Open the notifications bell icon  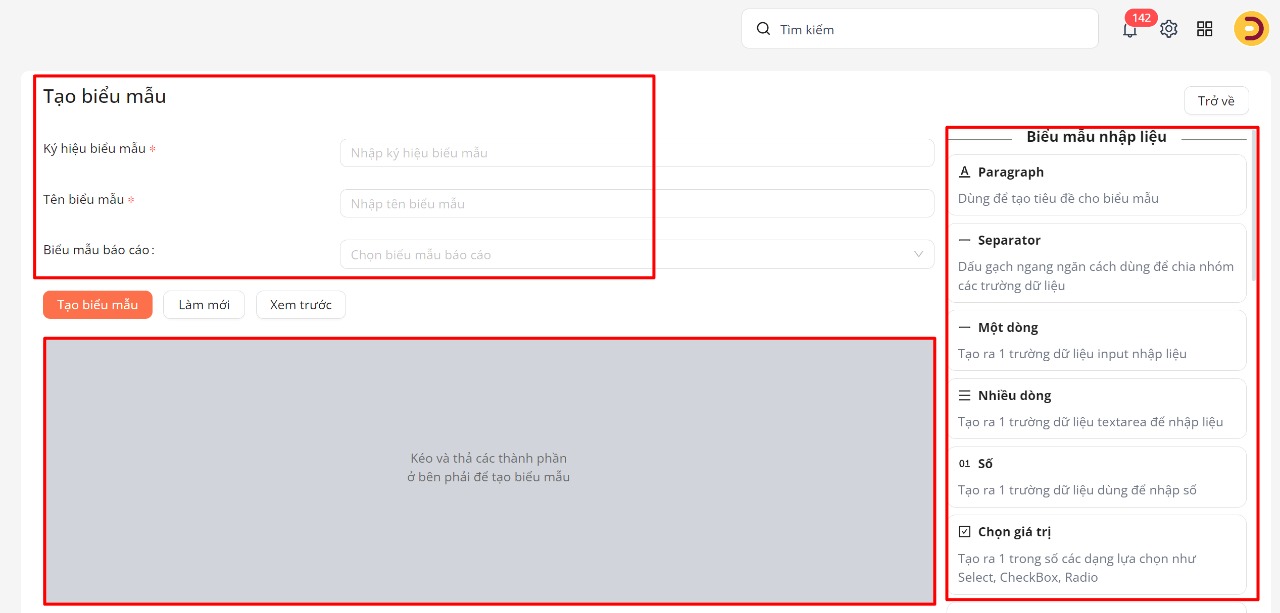pos(1130,30)
